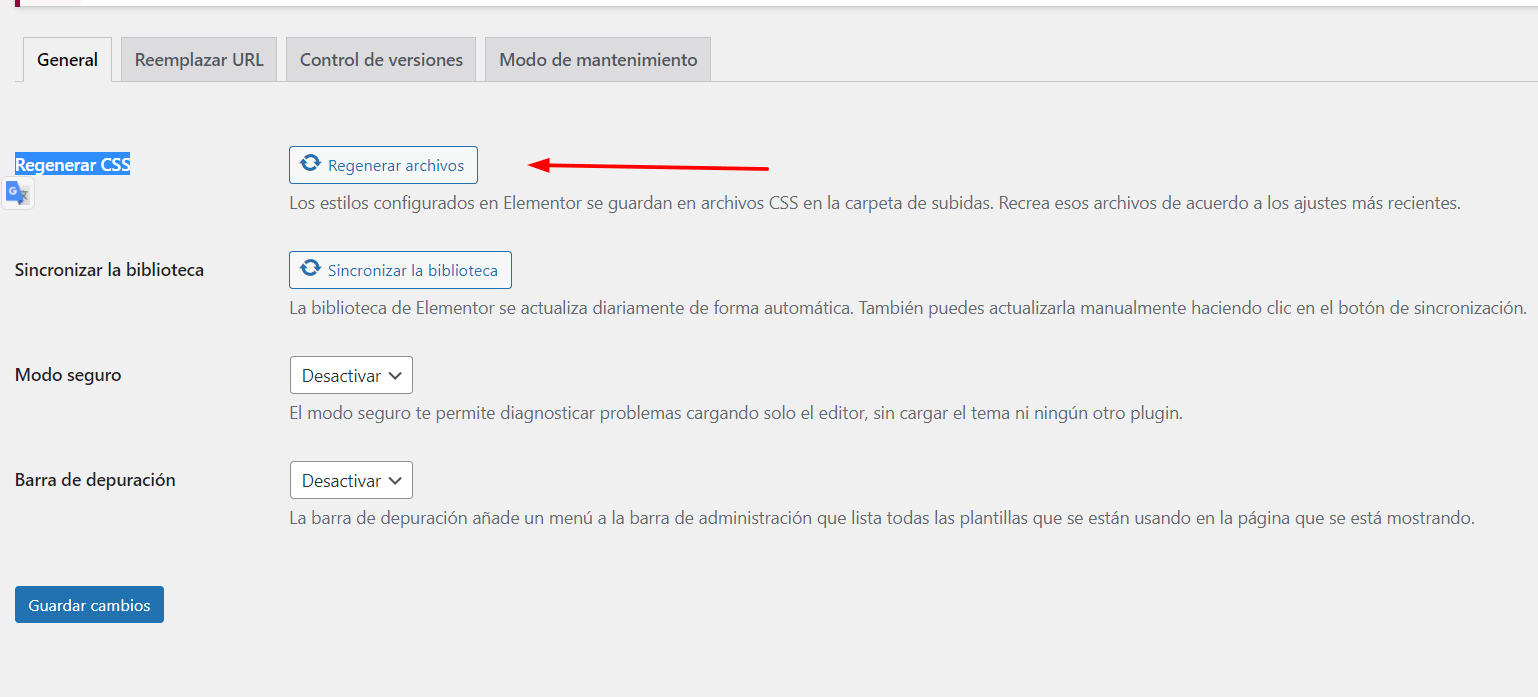Open the Modo seguro dropdown
Image resolution: width=1538 pixels, height=697 pixels.
tap(351, 376)
